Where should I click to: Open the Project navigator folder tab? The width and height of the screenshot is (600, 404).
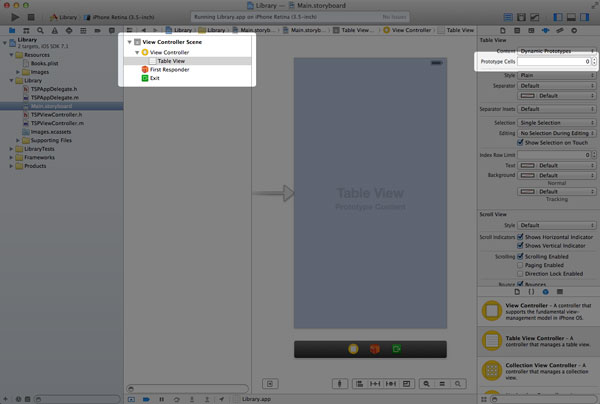coord(12,30)
